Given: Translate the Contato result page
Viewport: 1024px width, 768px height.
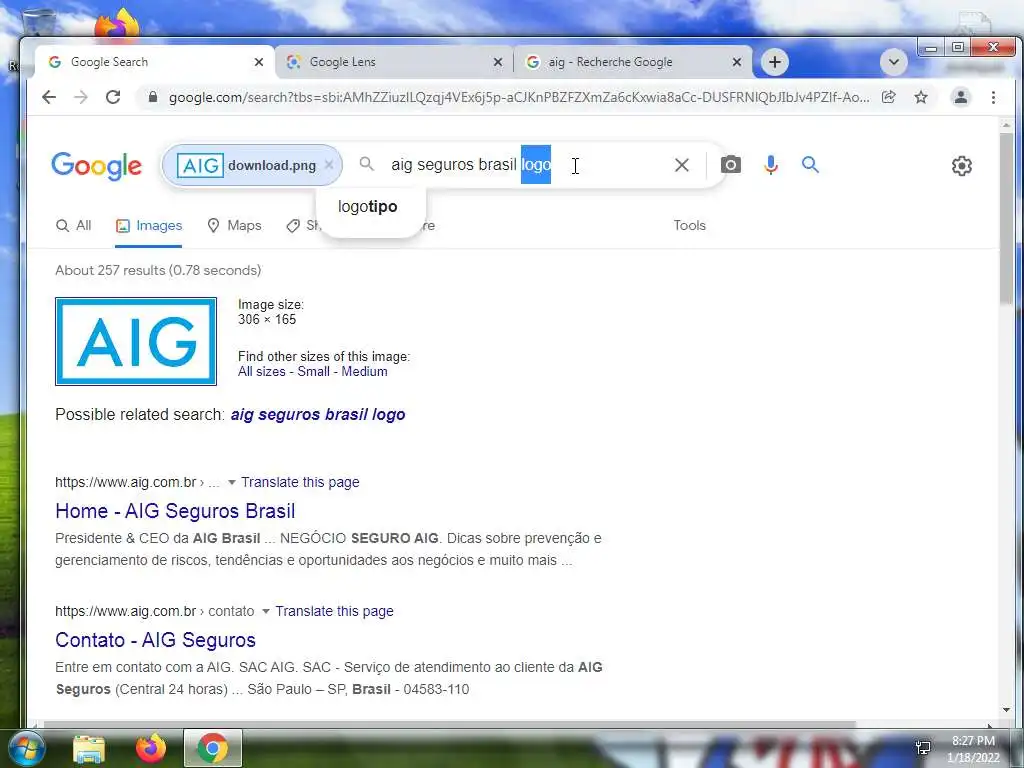Looking at the screenshot, I should 334,611.
